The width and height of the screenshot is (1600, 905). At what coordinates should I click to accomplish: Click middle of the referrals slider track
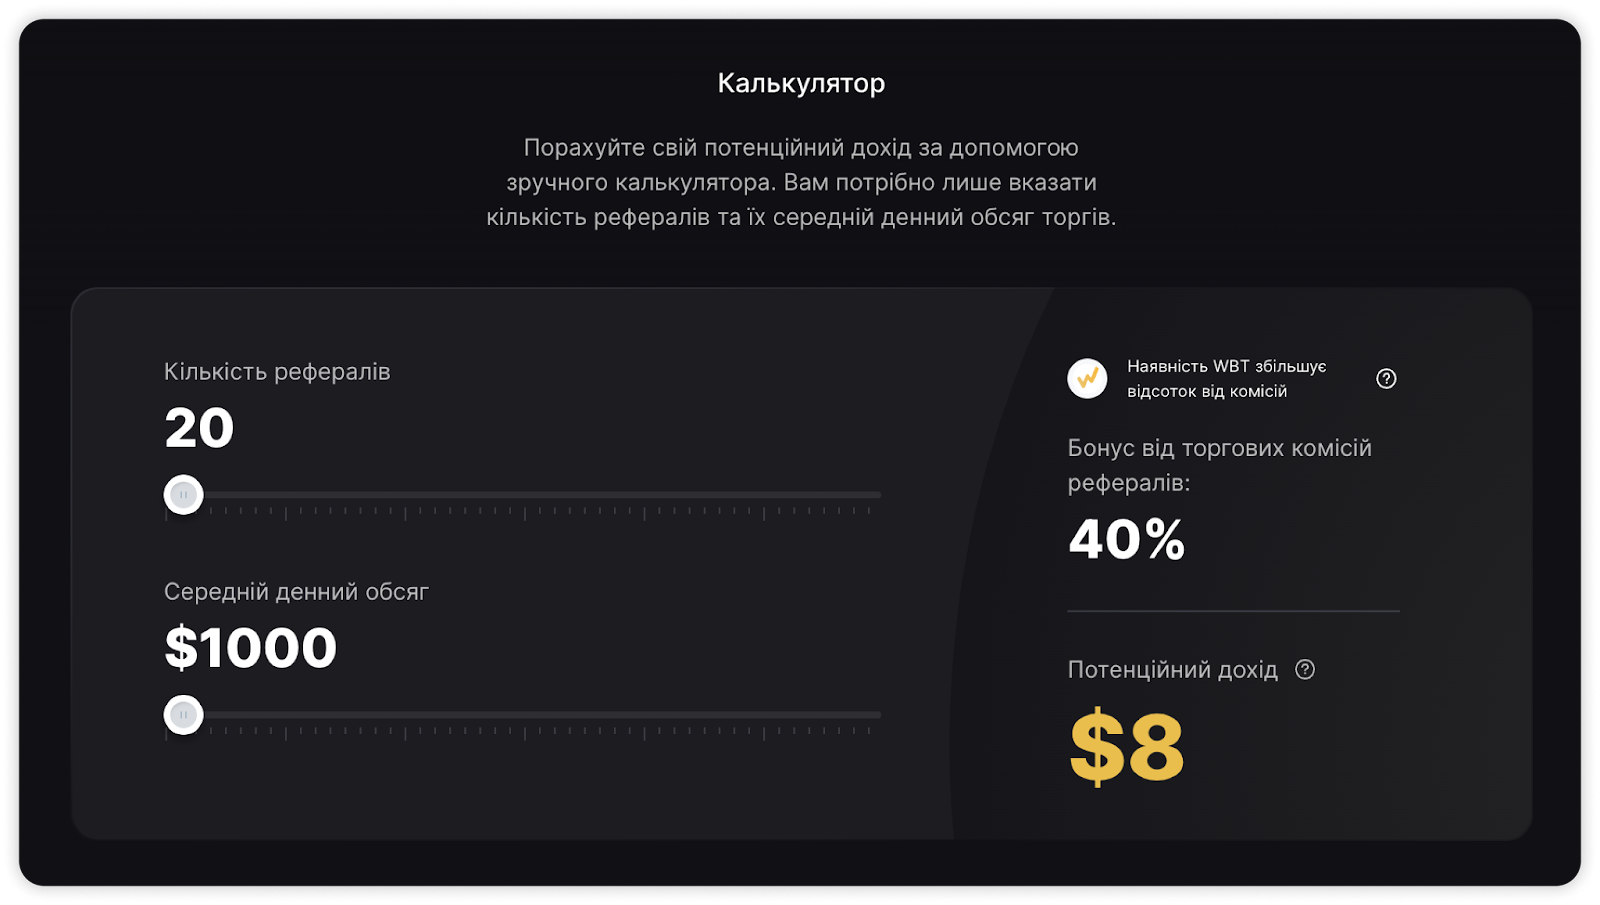(523, 495)
